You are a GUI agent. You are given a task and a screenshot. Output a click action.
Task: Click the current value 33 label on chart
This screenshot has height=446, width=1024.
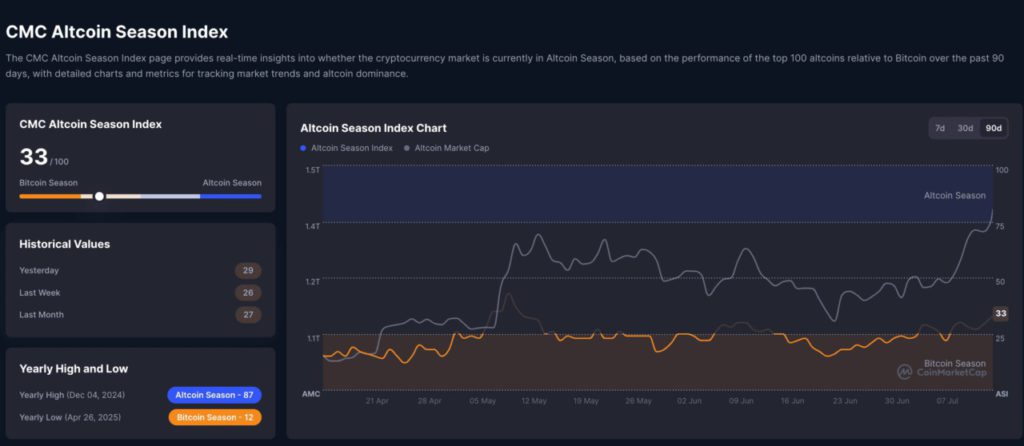pyautogui.click(x=1000, y=314)
